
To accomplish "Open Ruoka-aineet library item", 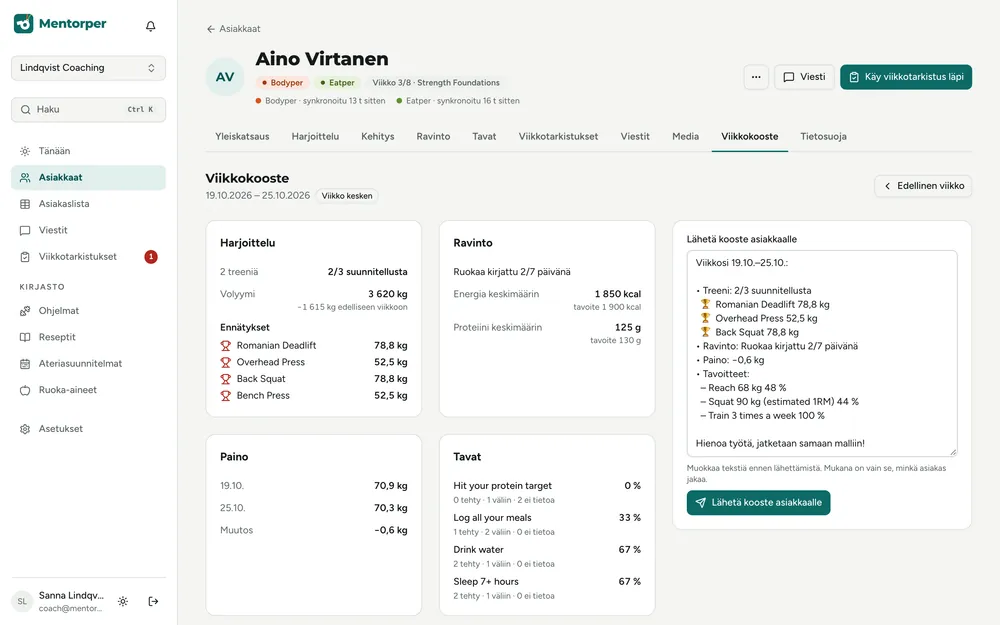I will [x=88, y=390].
